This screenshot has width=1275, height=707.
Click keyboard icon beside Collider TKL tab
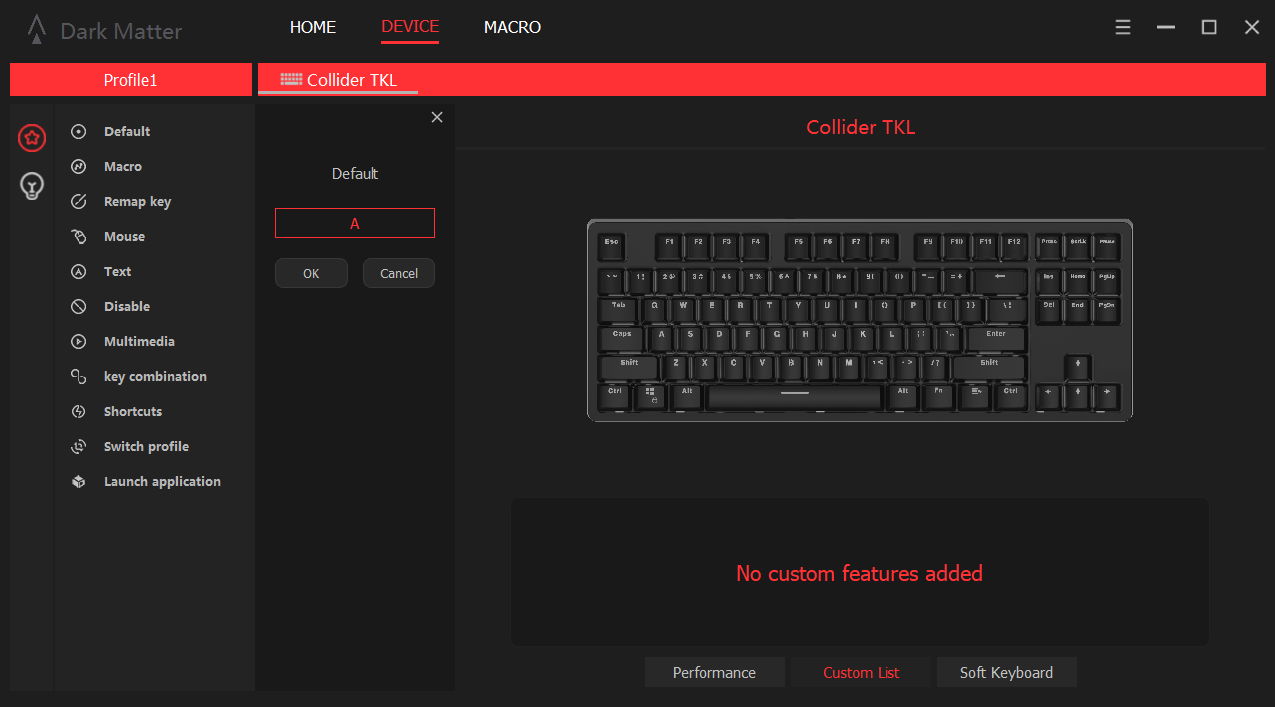coord(291,79)
